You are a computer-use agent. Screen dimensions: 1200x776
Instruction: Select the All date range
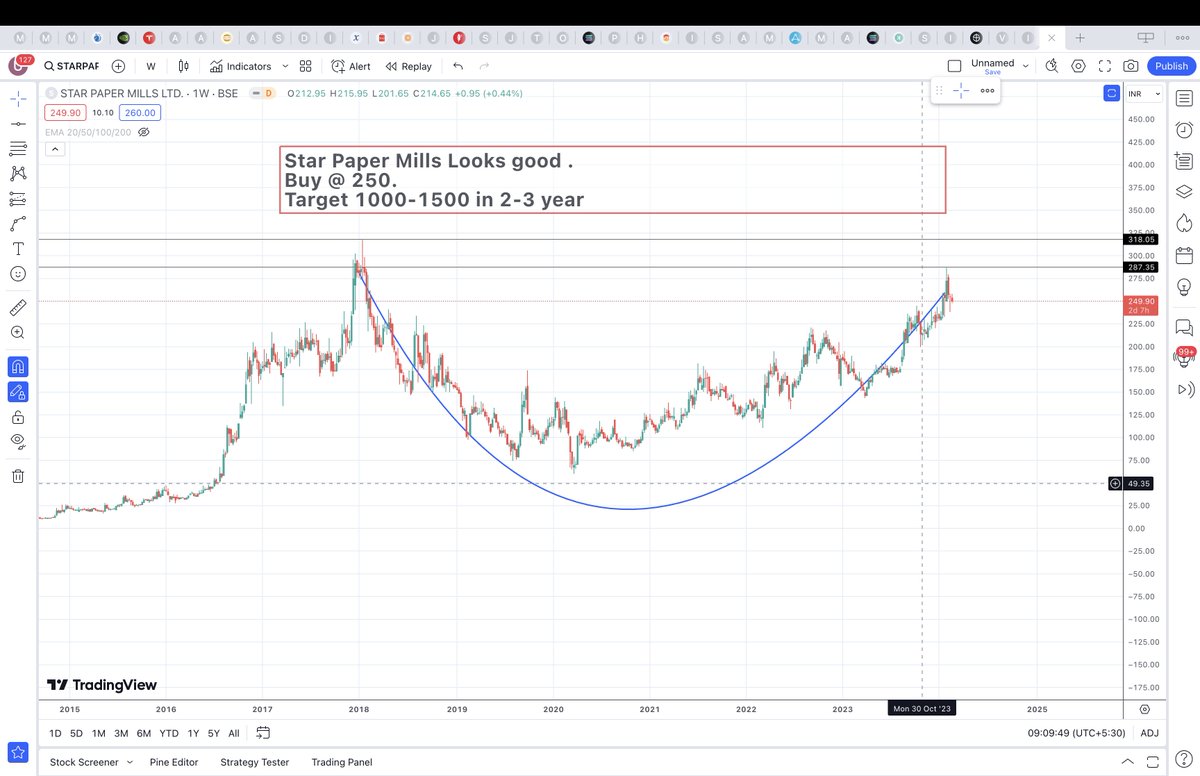tap(234, 733)
